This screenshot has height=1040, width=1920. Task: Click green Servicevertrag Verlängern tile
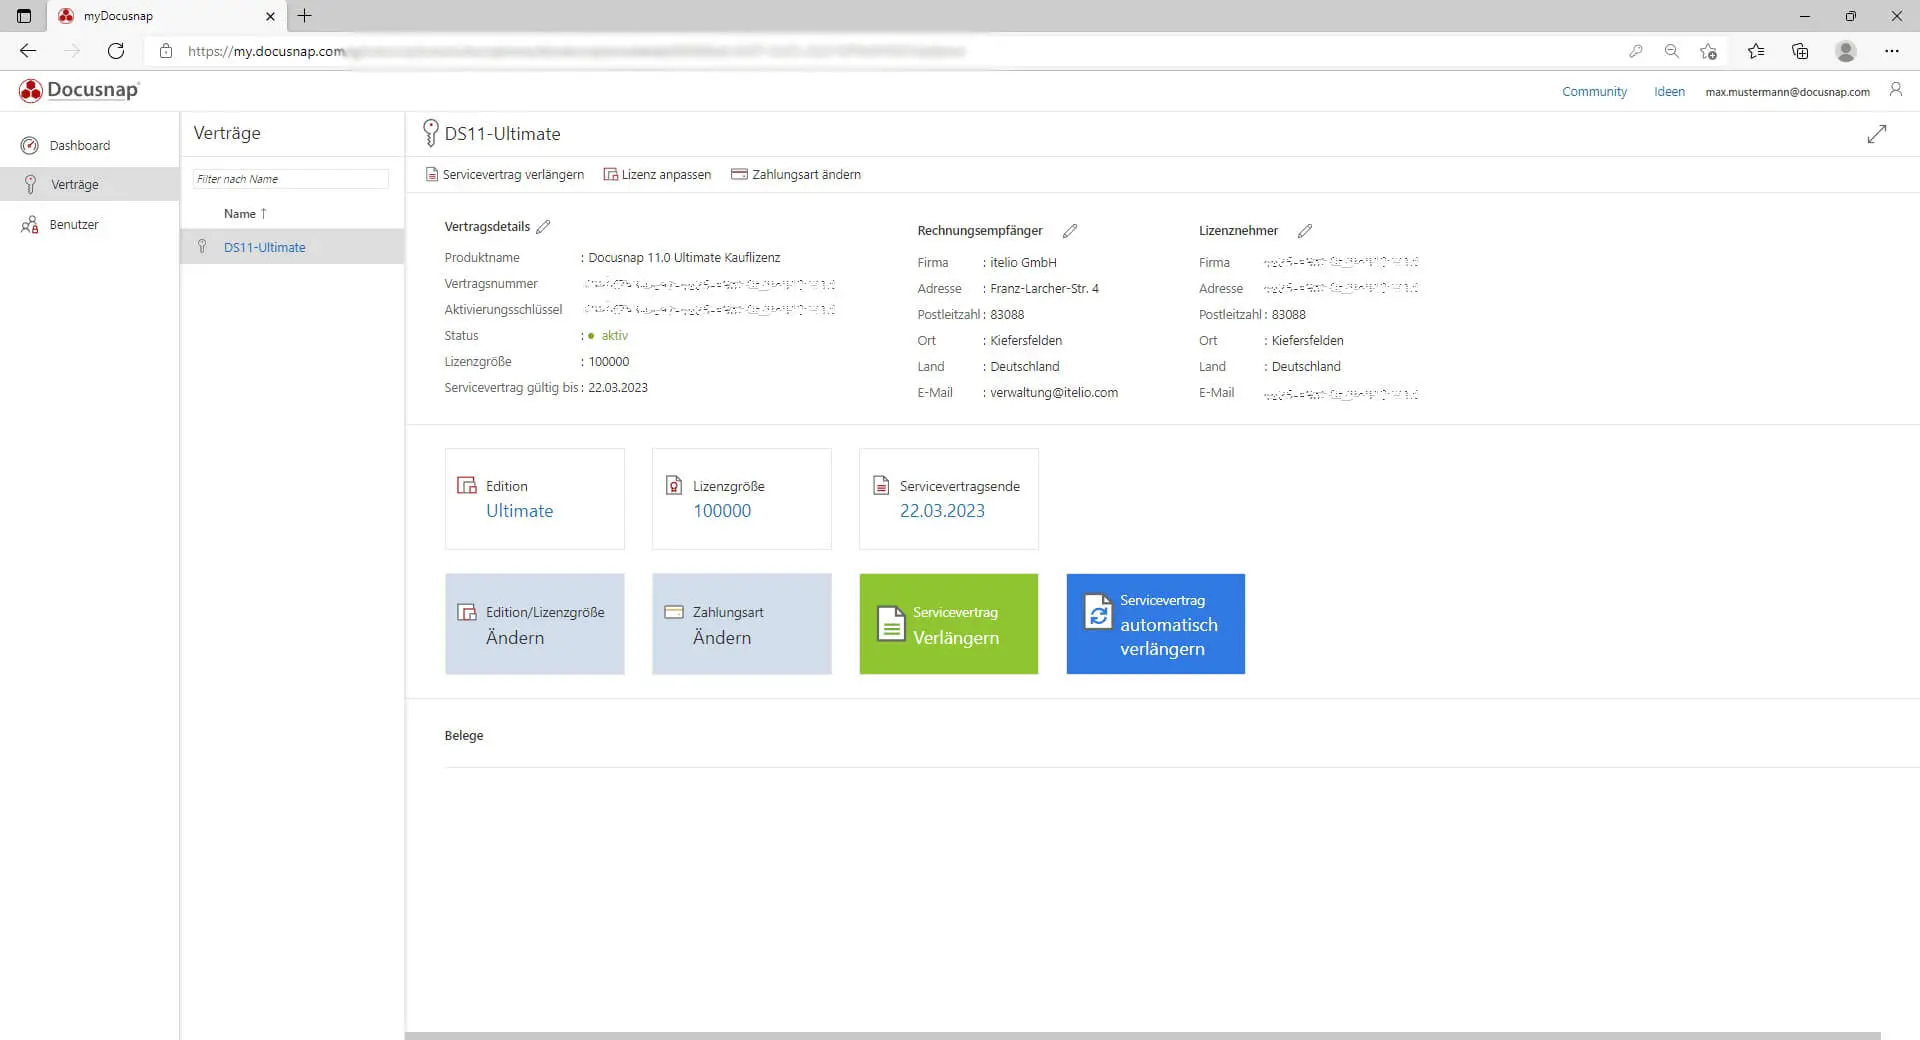click(949, 624)
